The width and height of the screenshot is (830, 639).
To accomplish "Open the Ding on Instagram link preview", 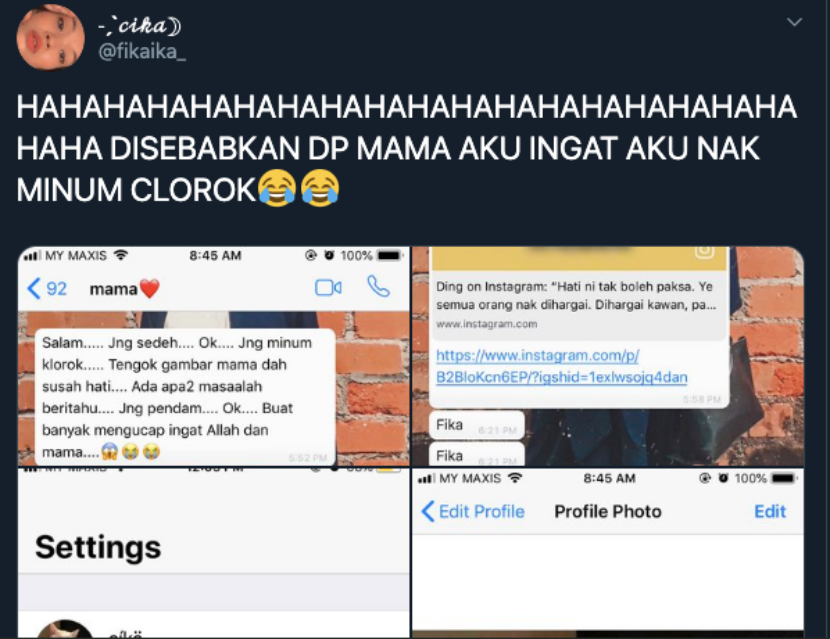I will [579, 305].
